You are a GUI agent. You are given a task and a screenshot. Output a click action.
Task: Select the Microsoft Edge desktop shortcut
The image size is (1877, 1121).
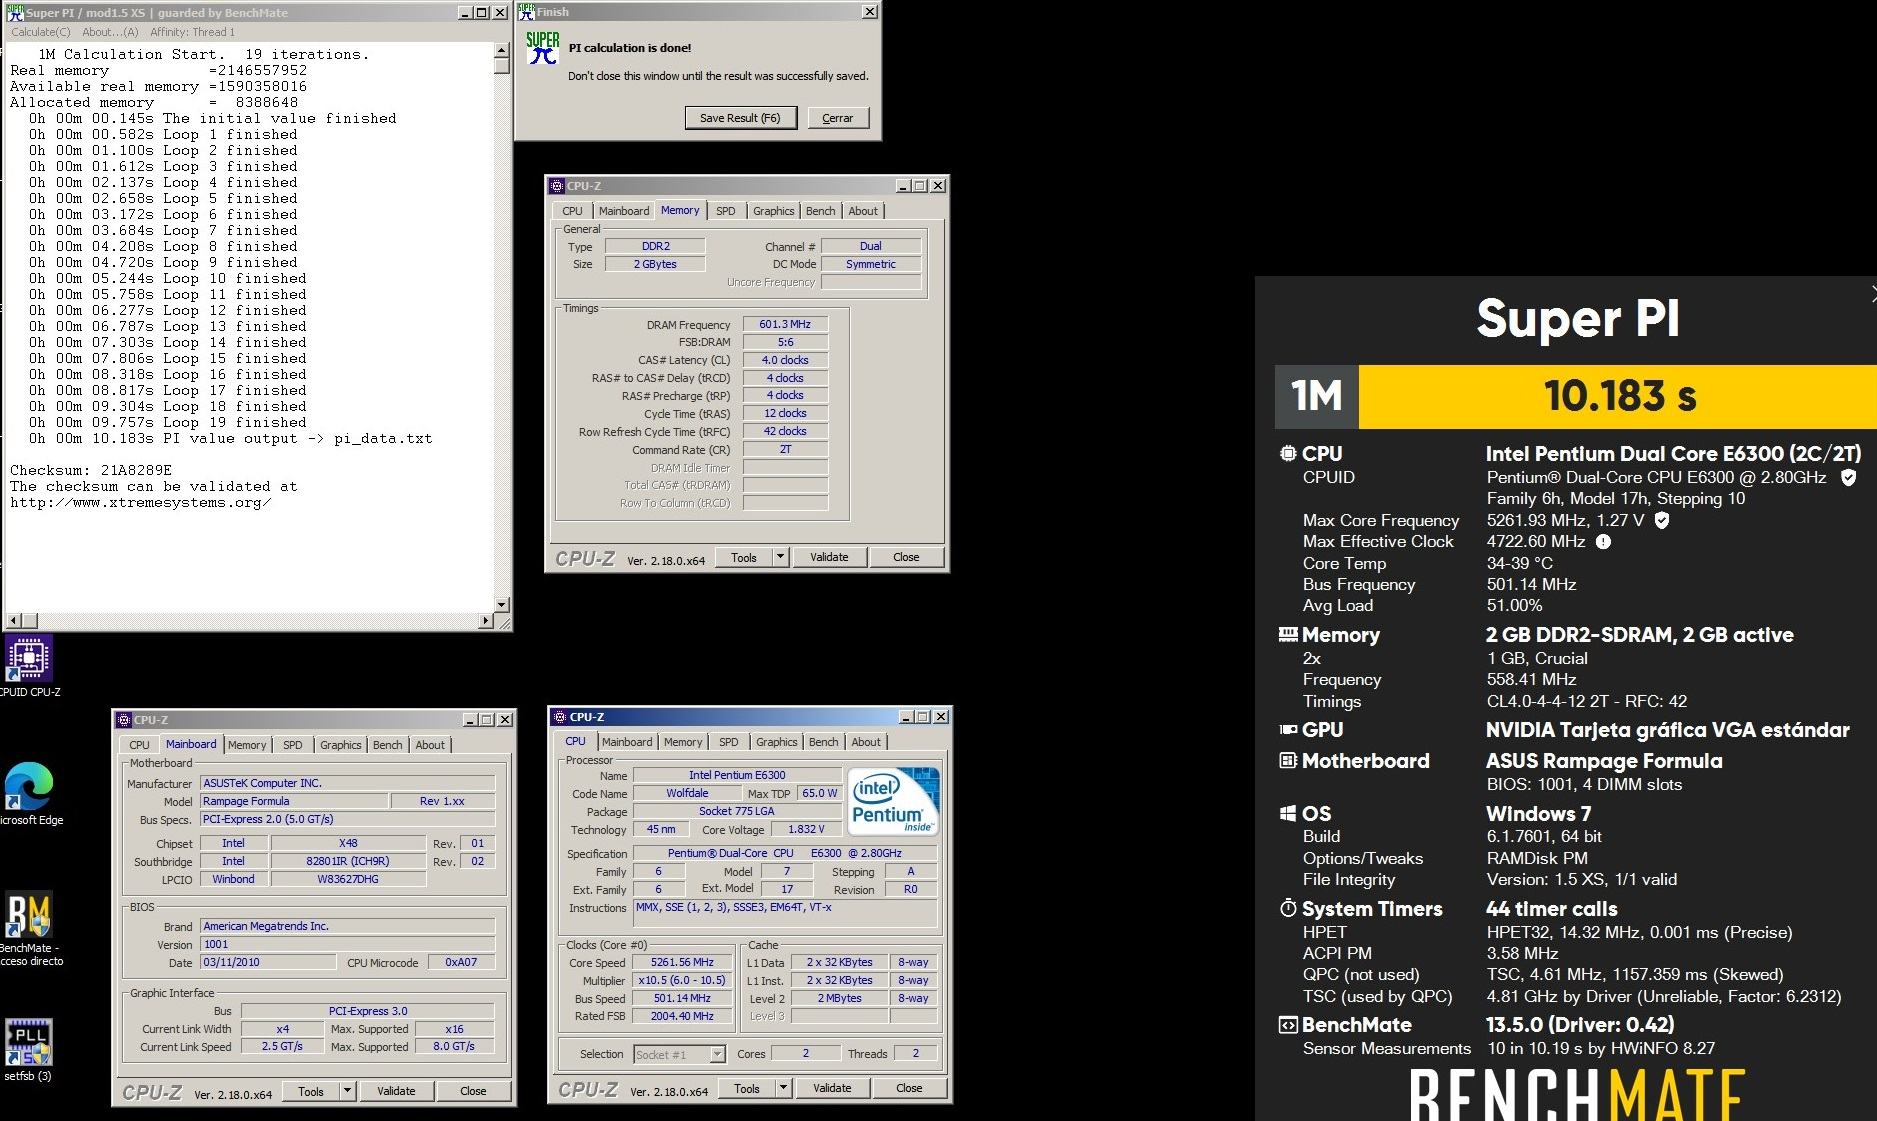[x=29, y=794]
